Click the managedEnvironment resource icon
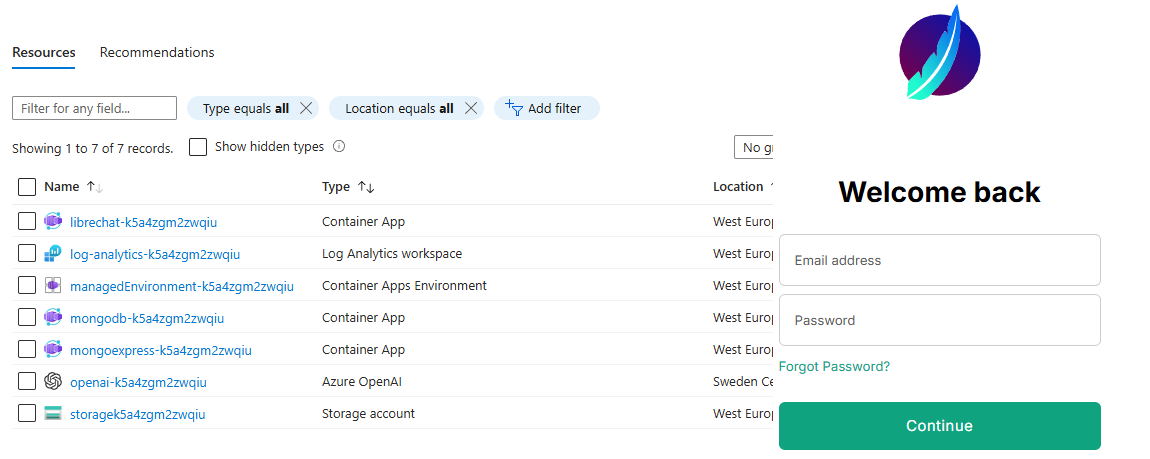Viewport: 1150px width, 459px height. (53, 286)
